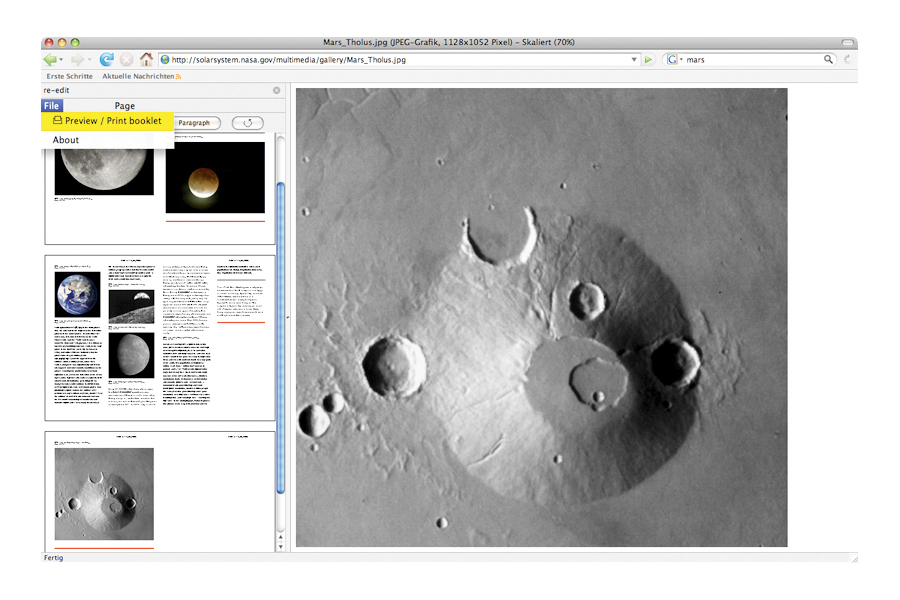The height and width of the screenshot is (600, 900).
Task: Click the sidebar scrollbar down arrow
Action: [x=280, y=546]
